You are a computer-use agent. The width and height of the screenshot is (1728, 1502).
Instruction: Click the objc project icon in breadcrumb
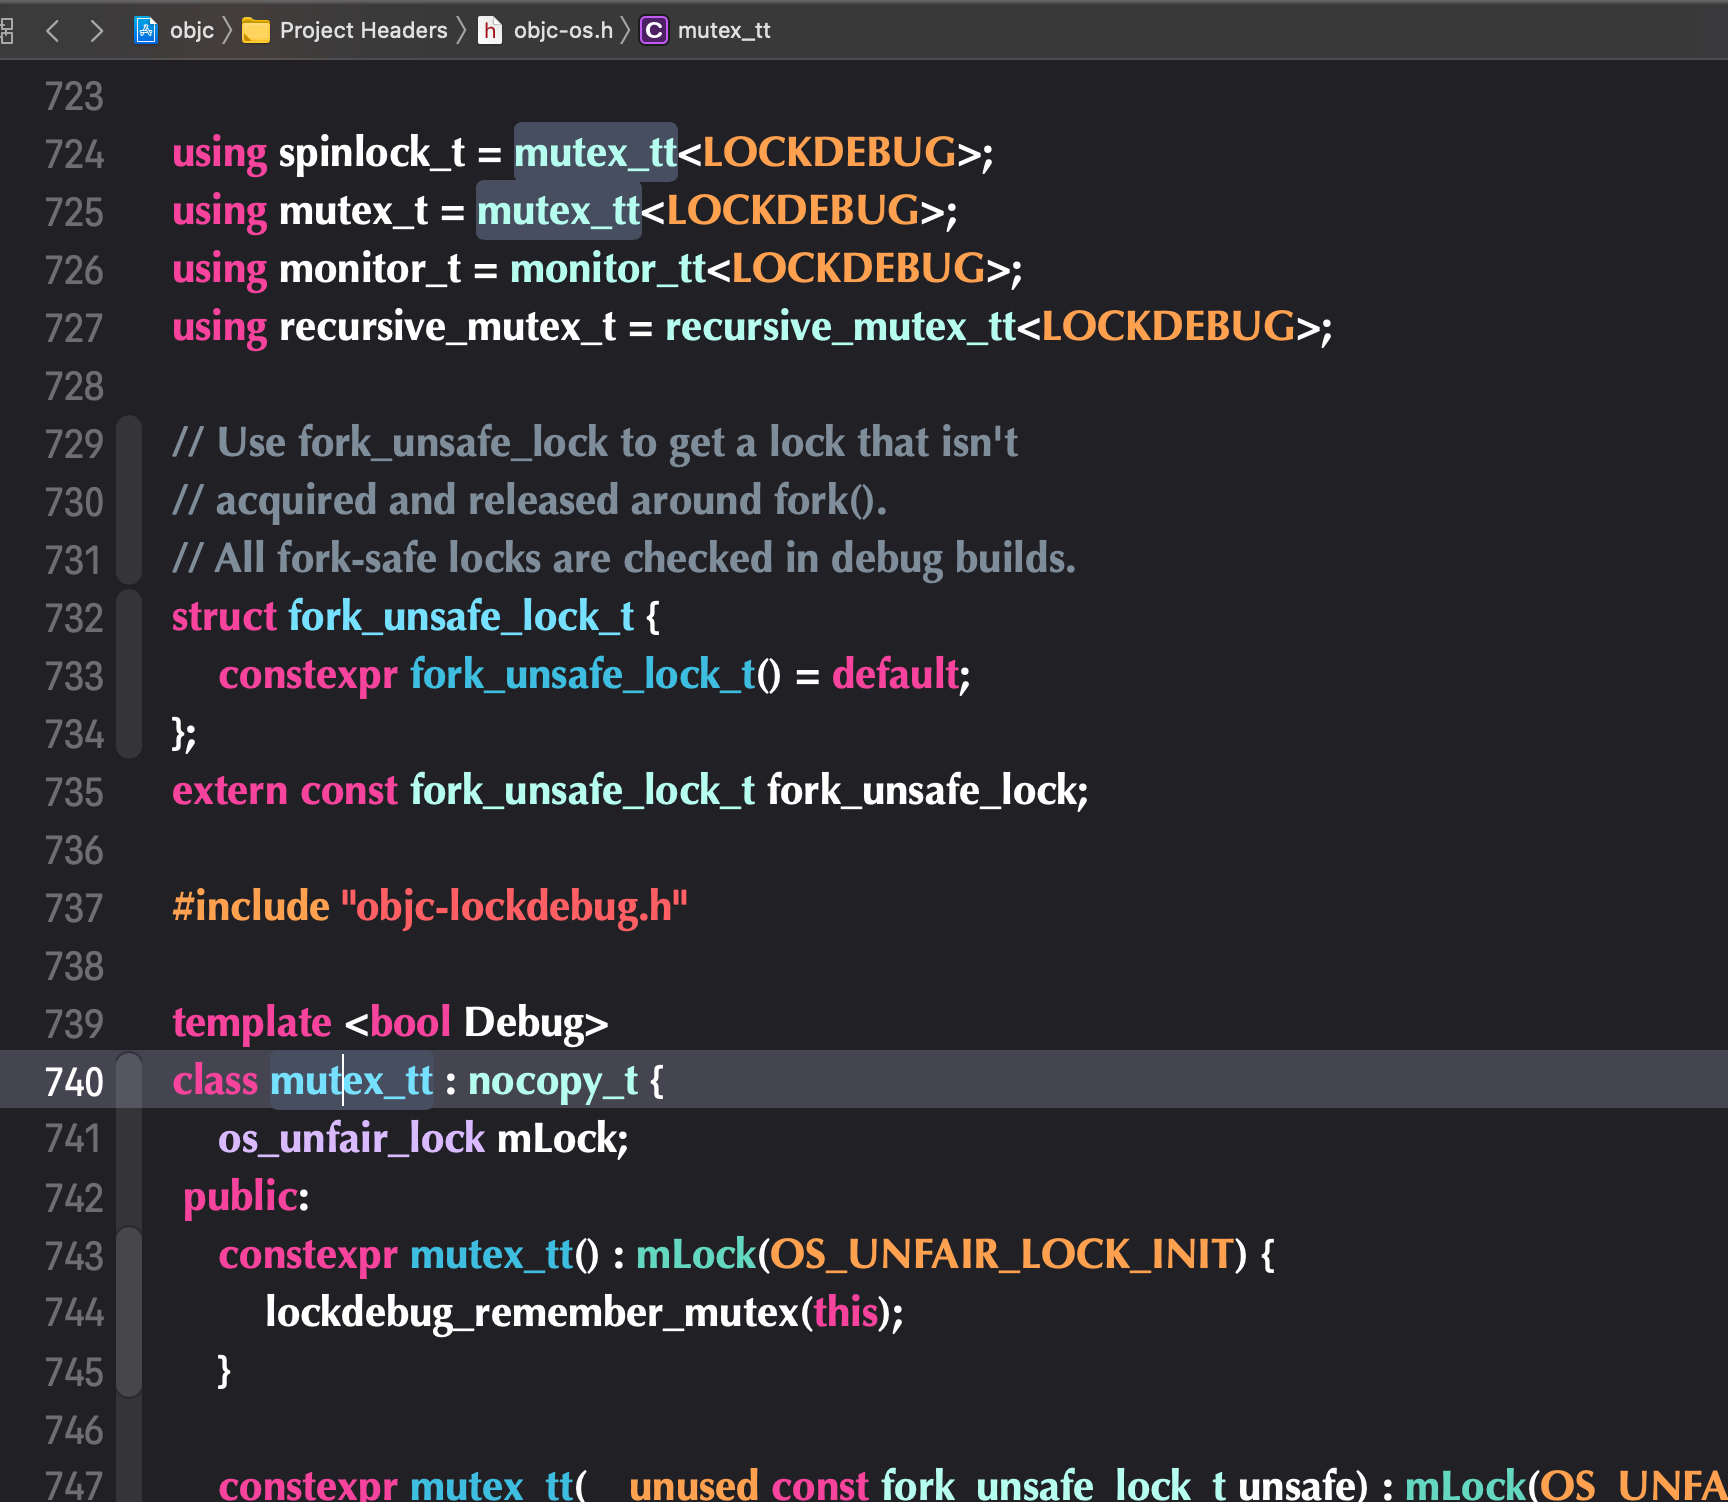[146, 30]
